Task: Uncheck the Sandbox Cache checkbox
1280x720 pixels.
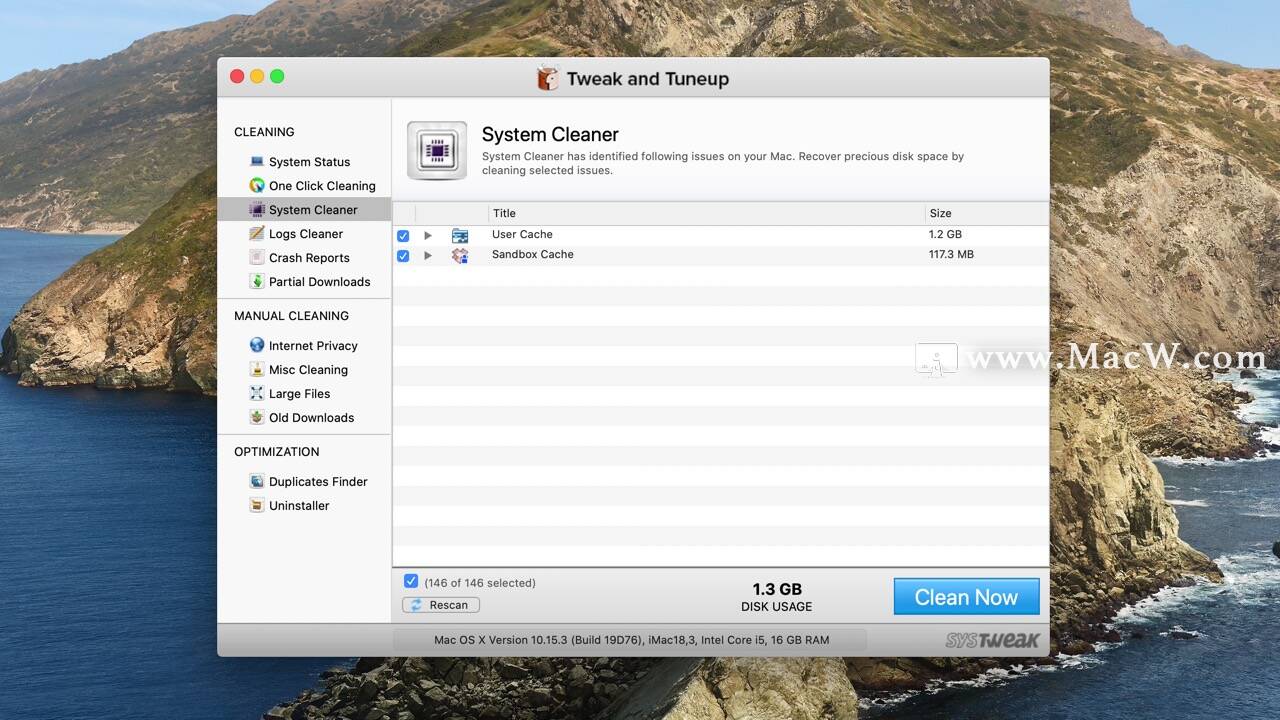Action: [x=403, y=256]
